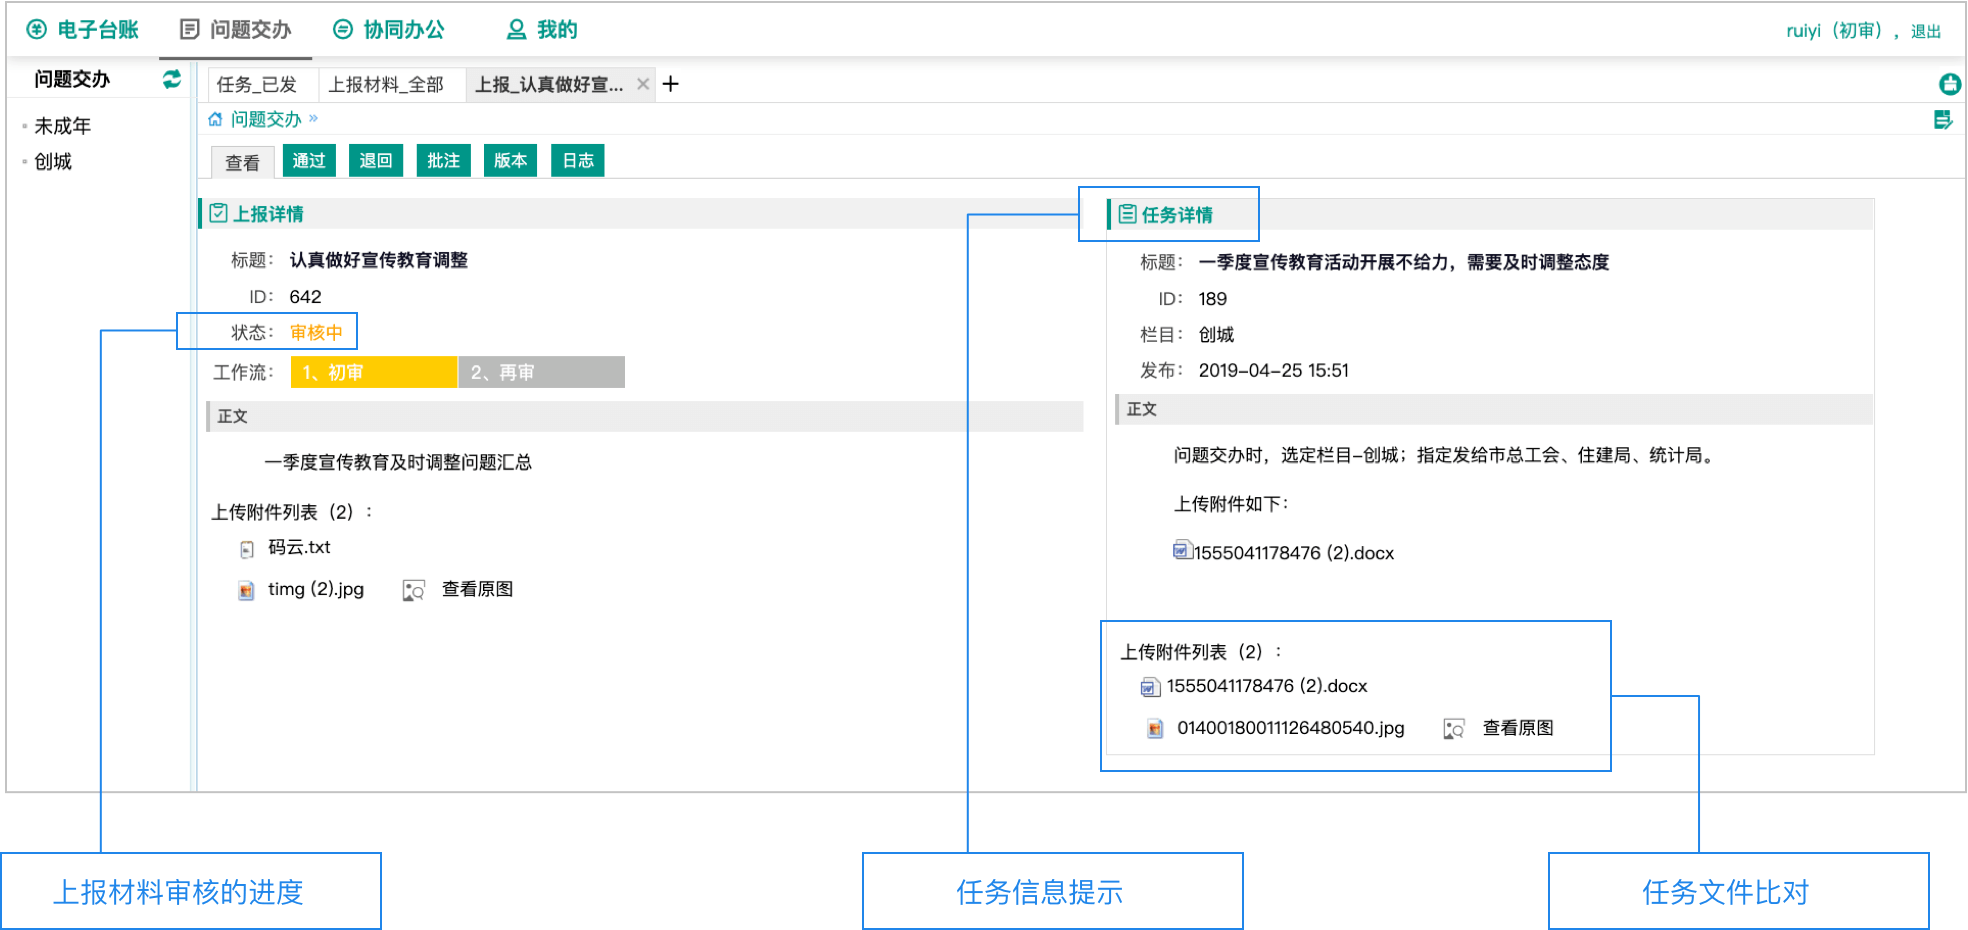Close the 上报_认真做好宣… tab
Viewport: 1968px width, 930px height.
(x=643, y=84)
